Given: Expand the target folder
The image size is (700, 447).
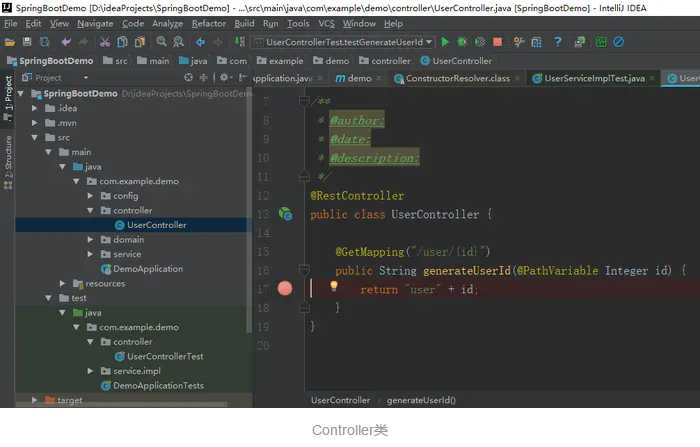Looking at the screenshot, I should tap(34, 400).
